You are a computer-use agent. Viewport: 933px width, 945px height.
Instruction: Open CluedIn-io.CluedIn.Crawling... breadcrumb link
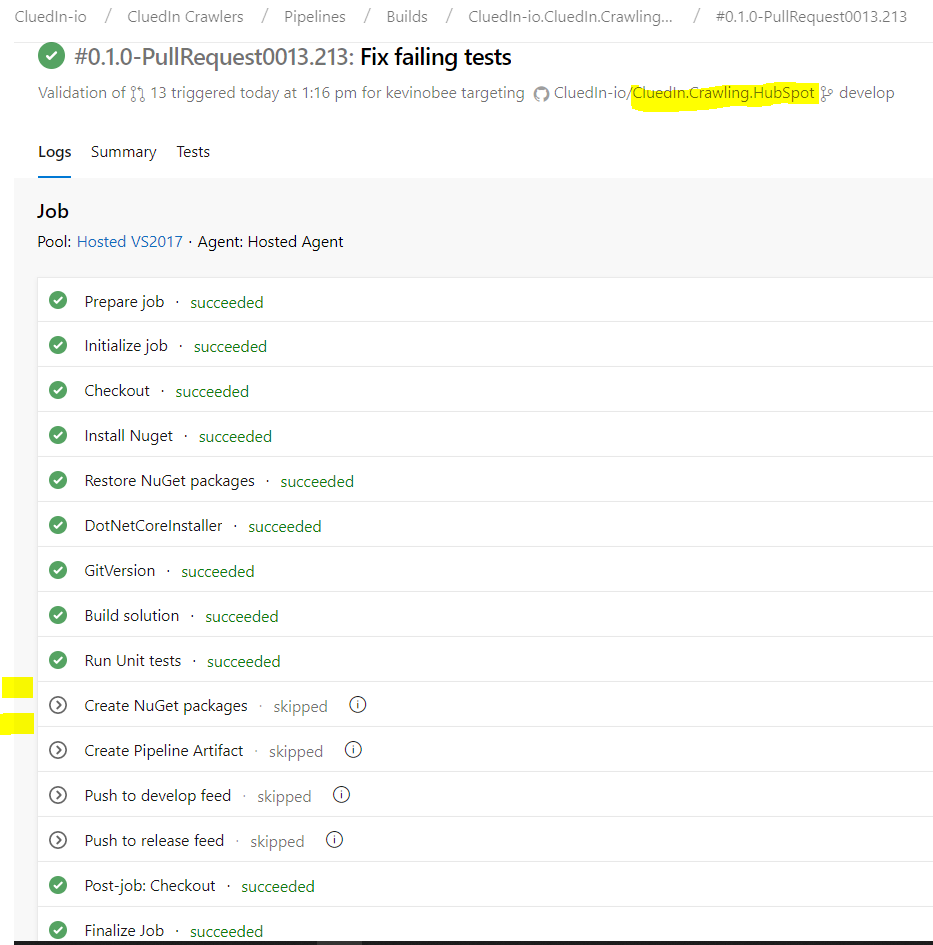pos(570,17)
